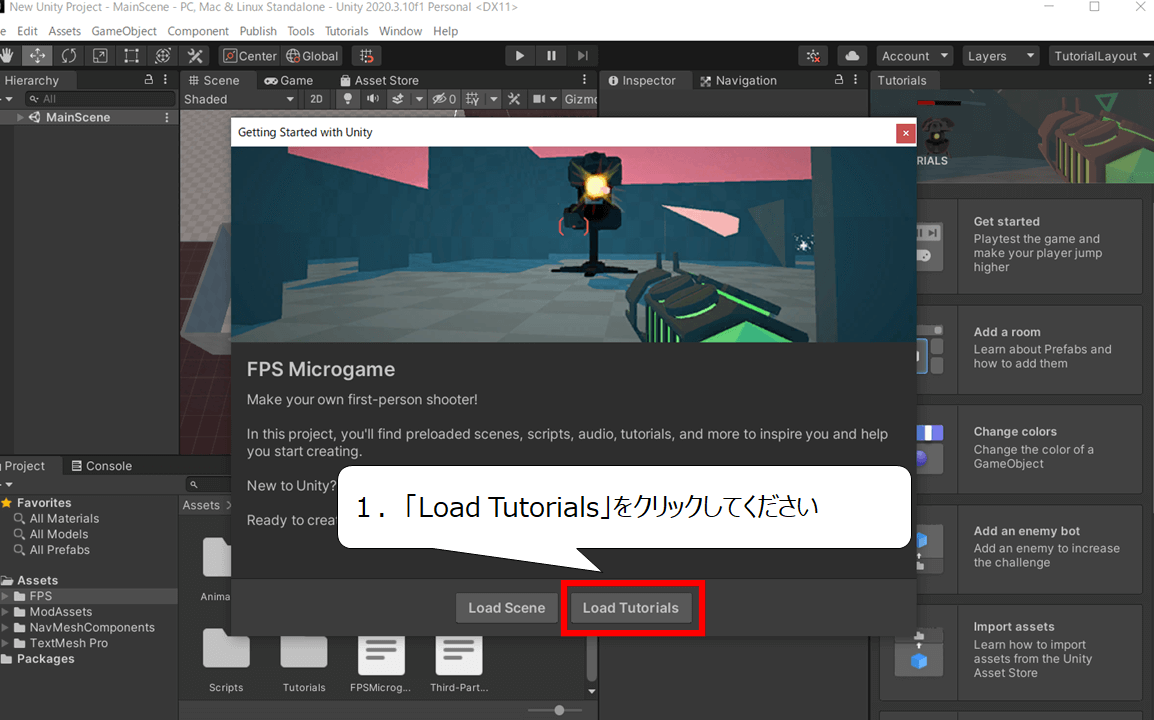Select the Rect tool
The image size is (1154, 720).
click(131, 56)
